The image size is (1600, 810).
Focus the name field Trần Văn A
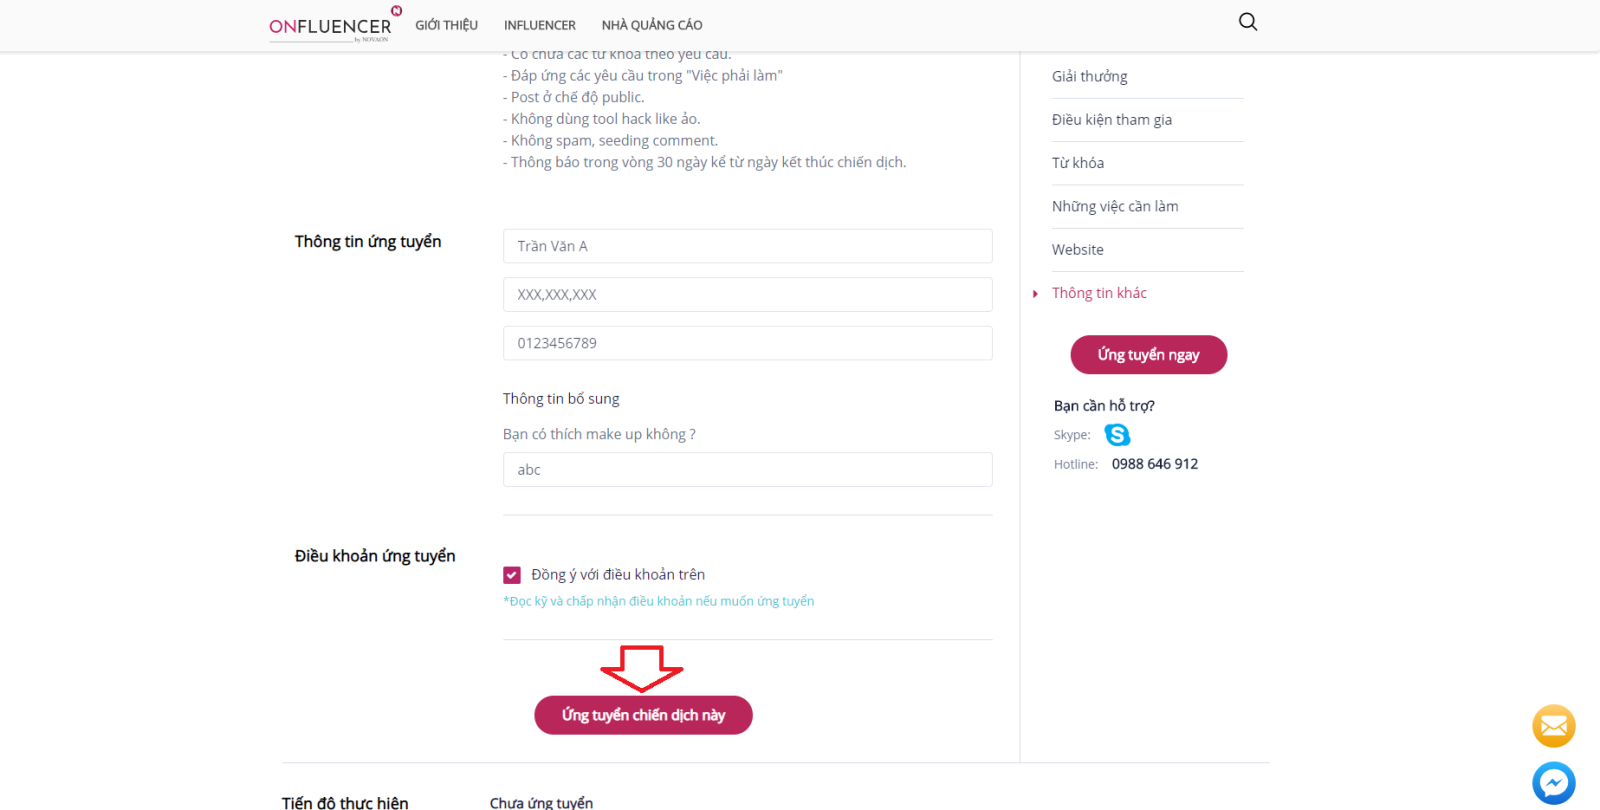(748, 246)
